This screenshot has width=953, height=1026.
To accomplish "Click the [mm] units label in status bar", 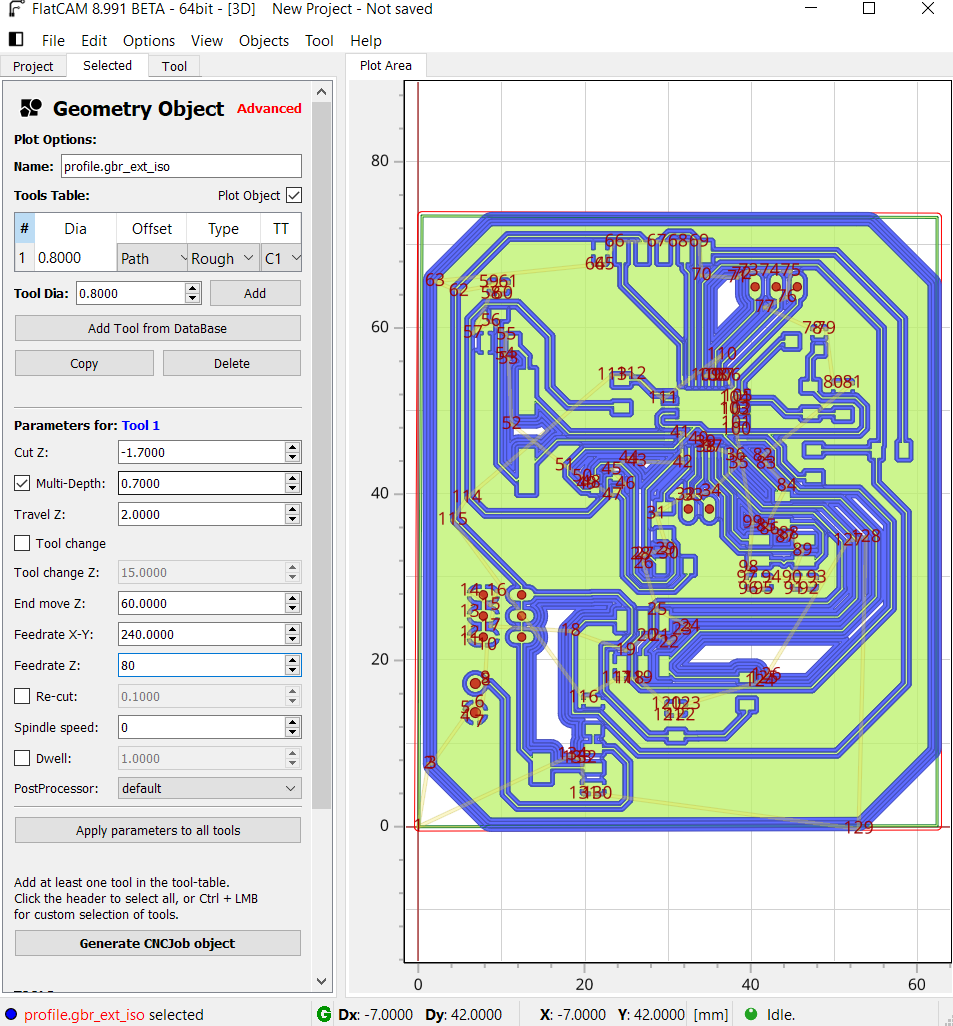I will 711,1014.
